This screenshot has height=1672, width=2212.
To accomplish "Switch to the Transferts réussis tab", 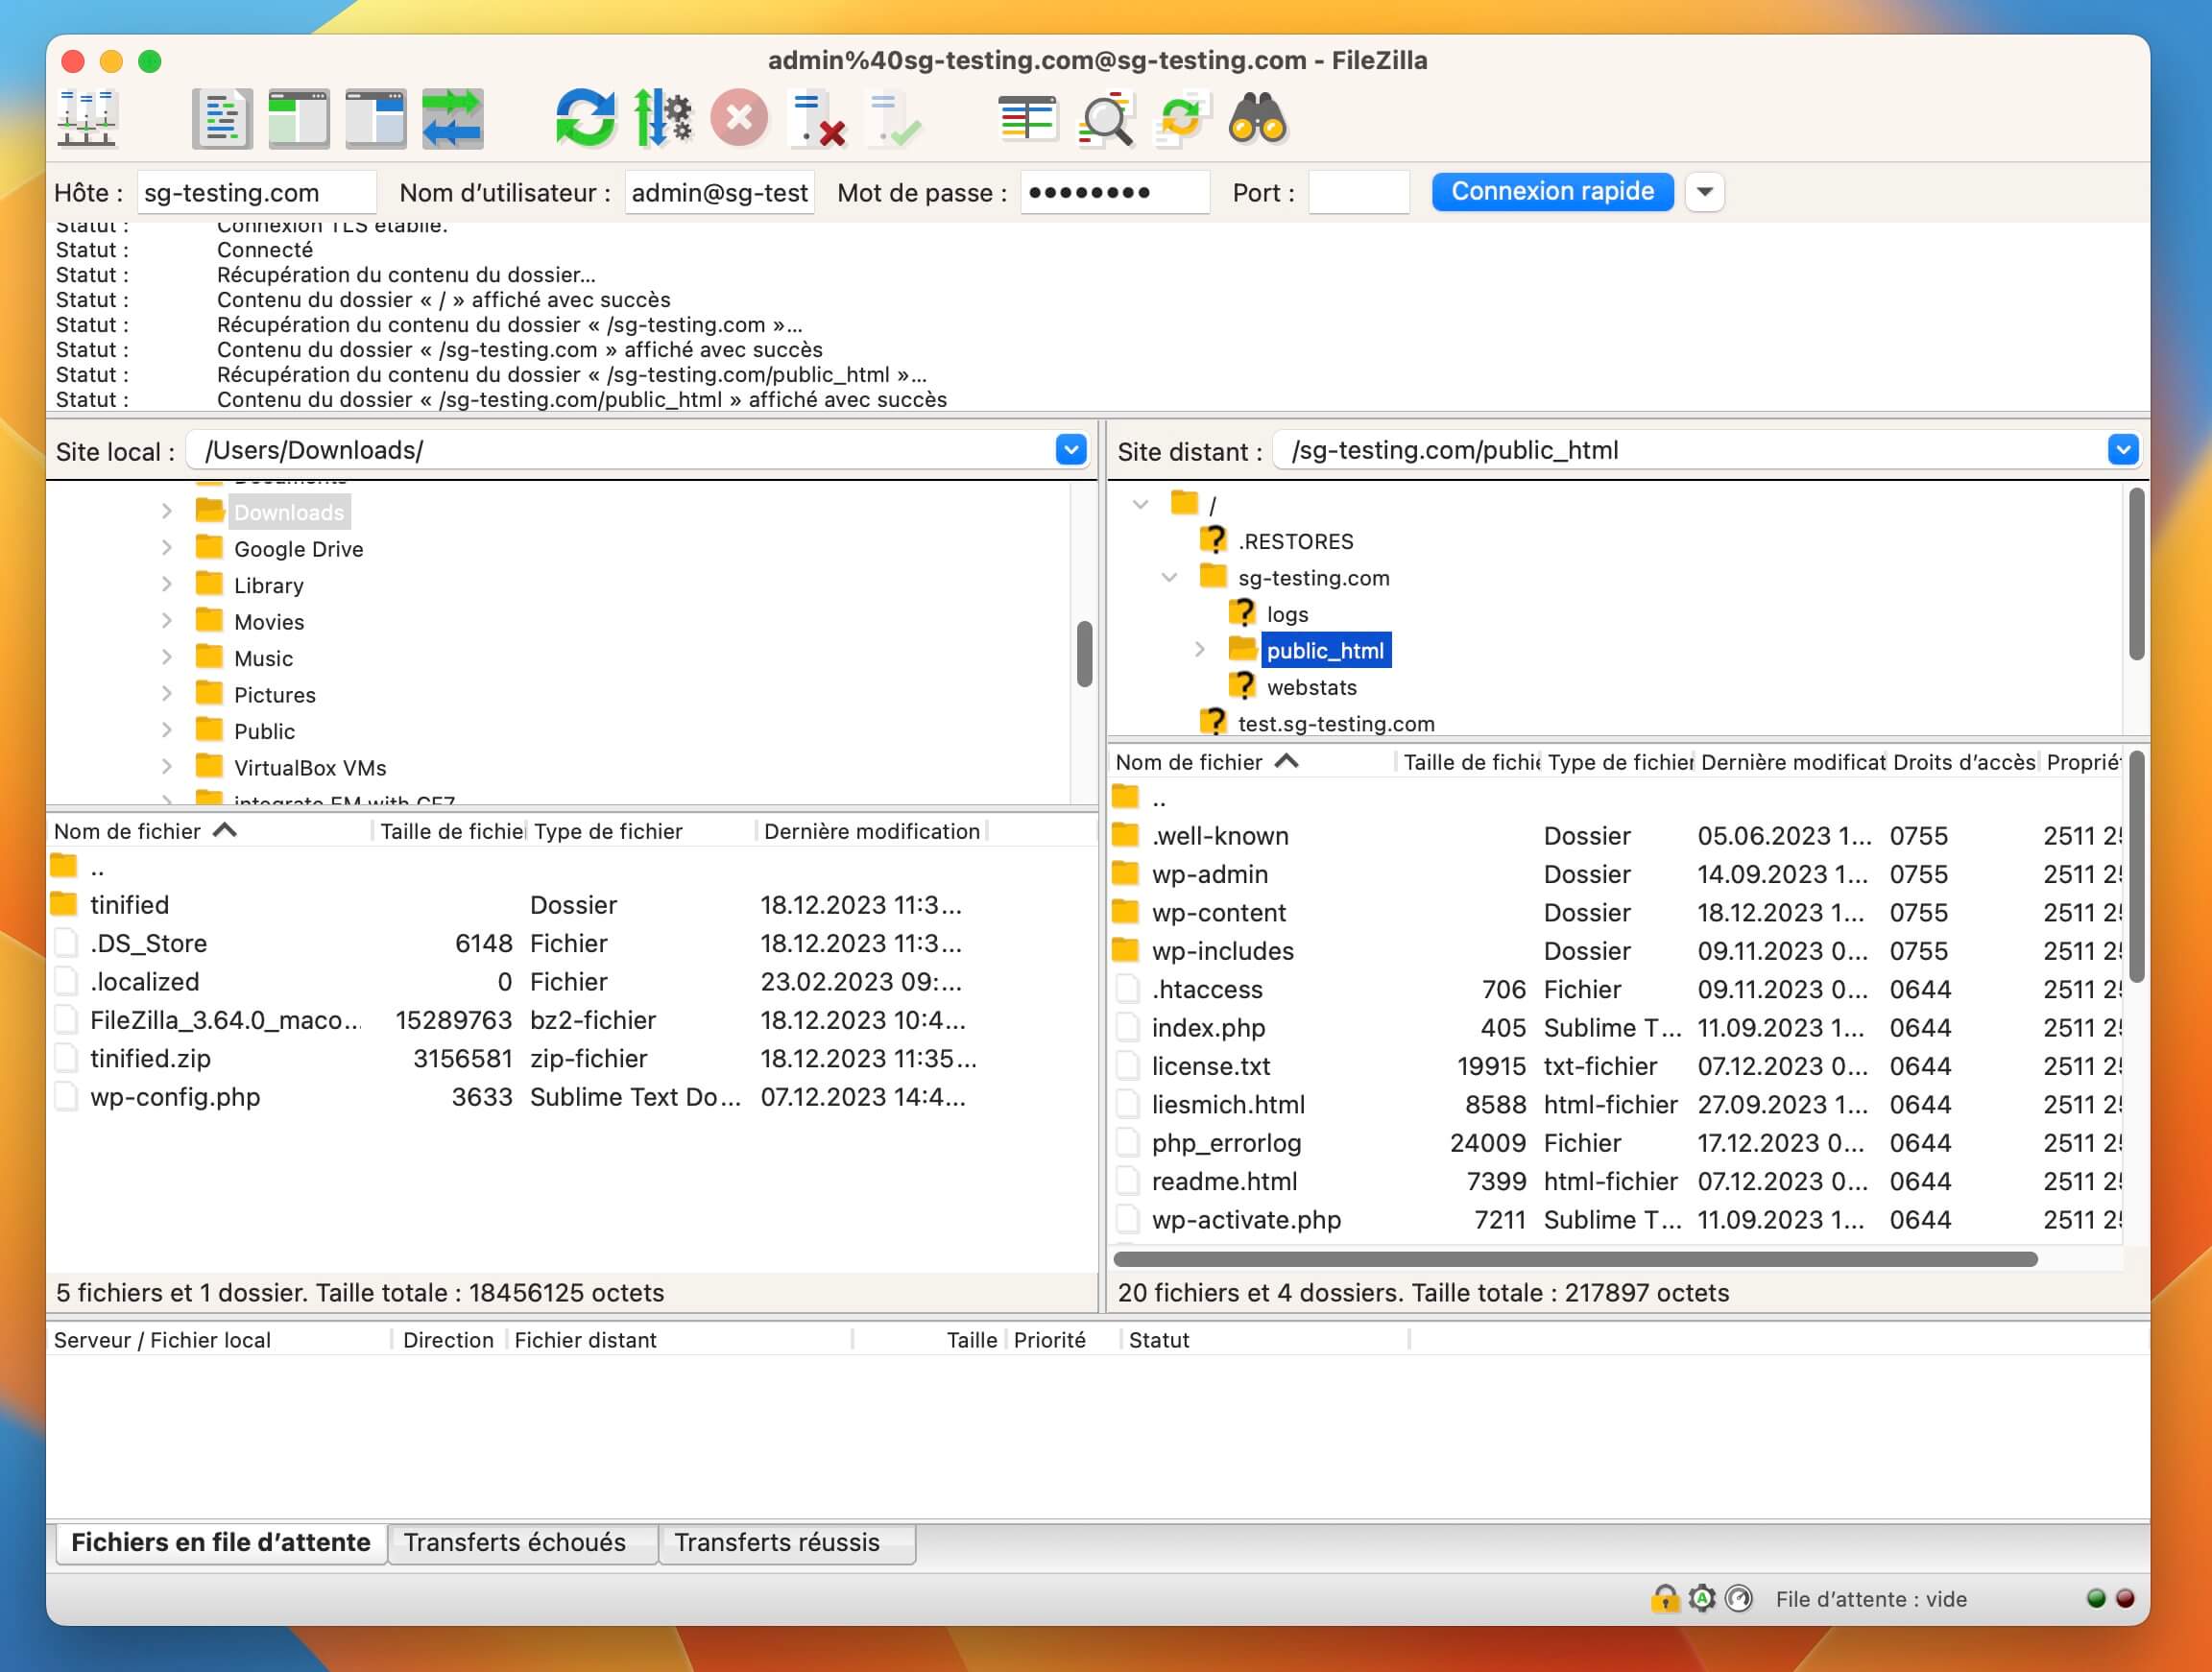I will [x=777, y=1542].
